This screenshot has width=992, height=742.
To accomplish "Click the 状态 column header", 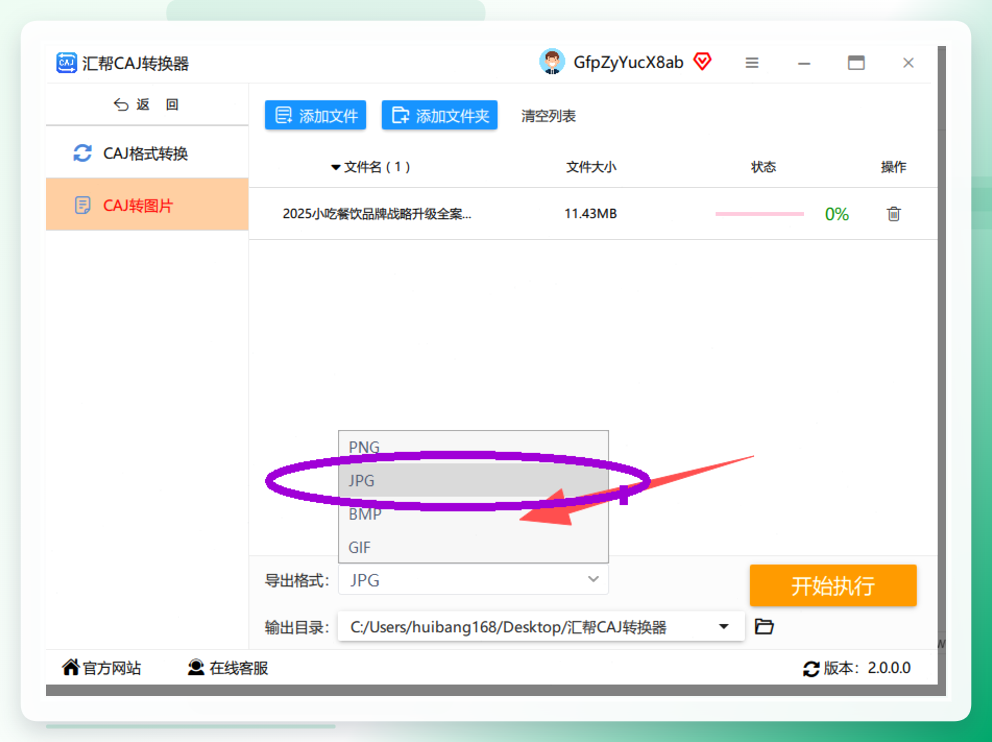I will 764,167.
